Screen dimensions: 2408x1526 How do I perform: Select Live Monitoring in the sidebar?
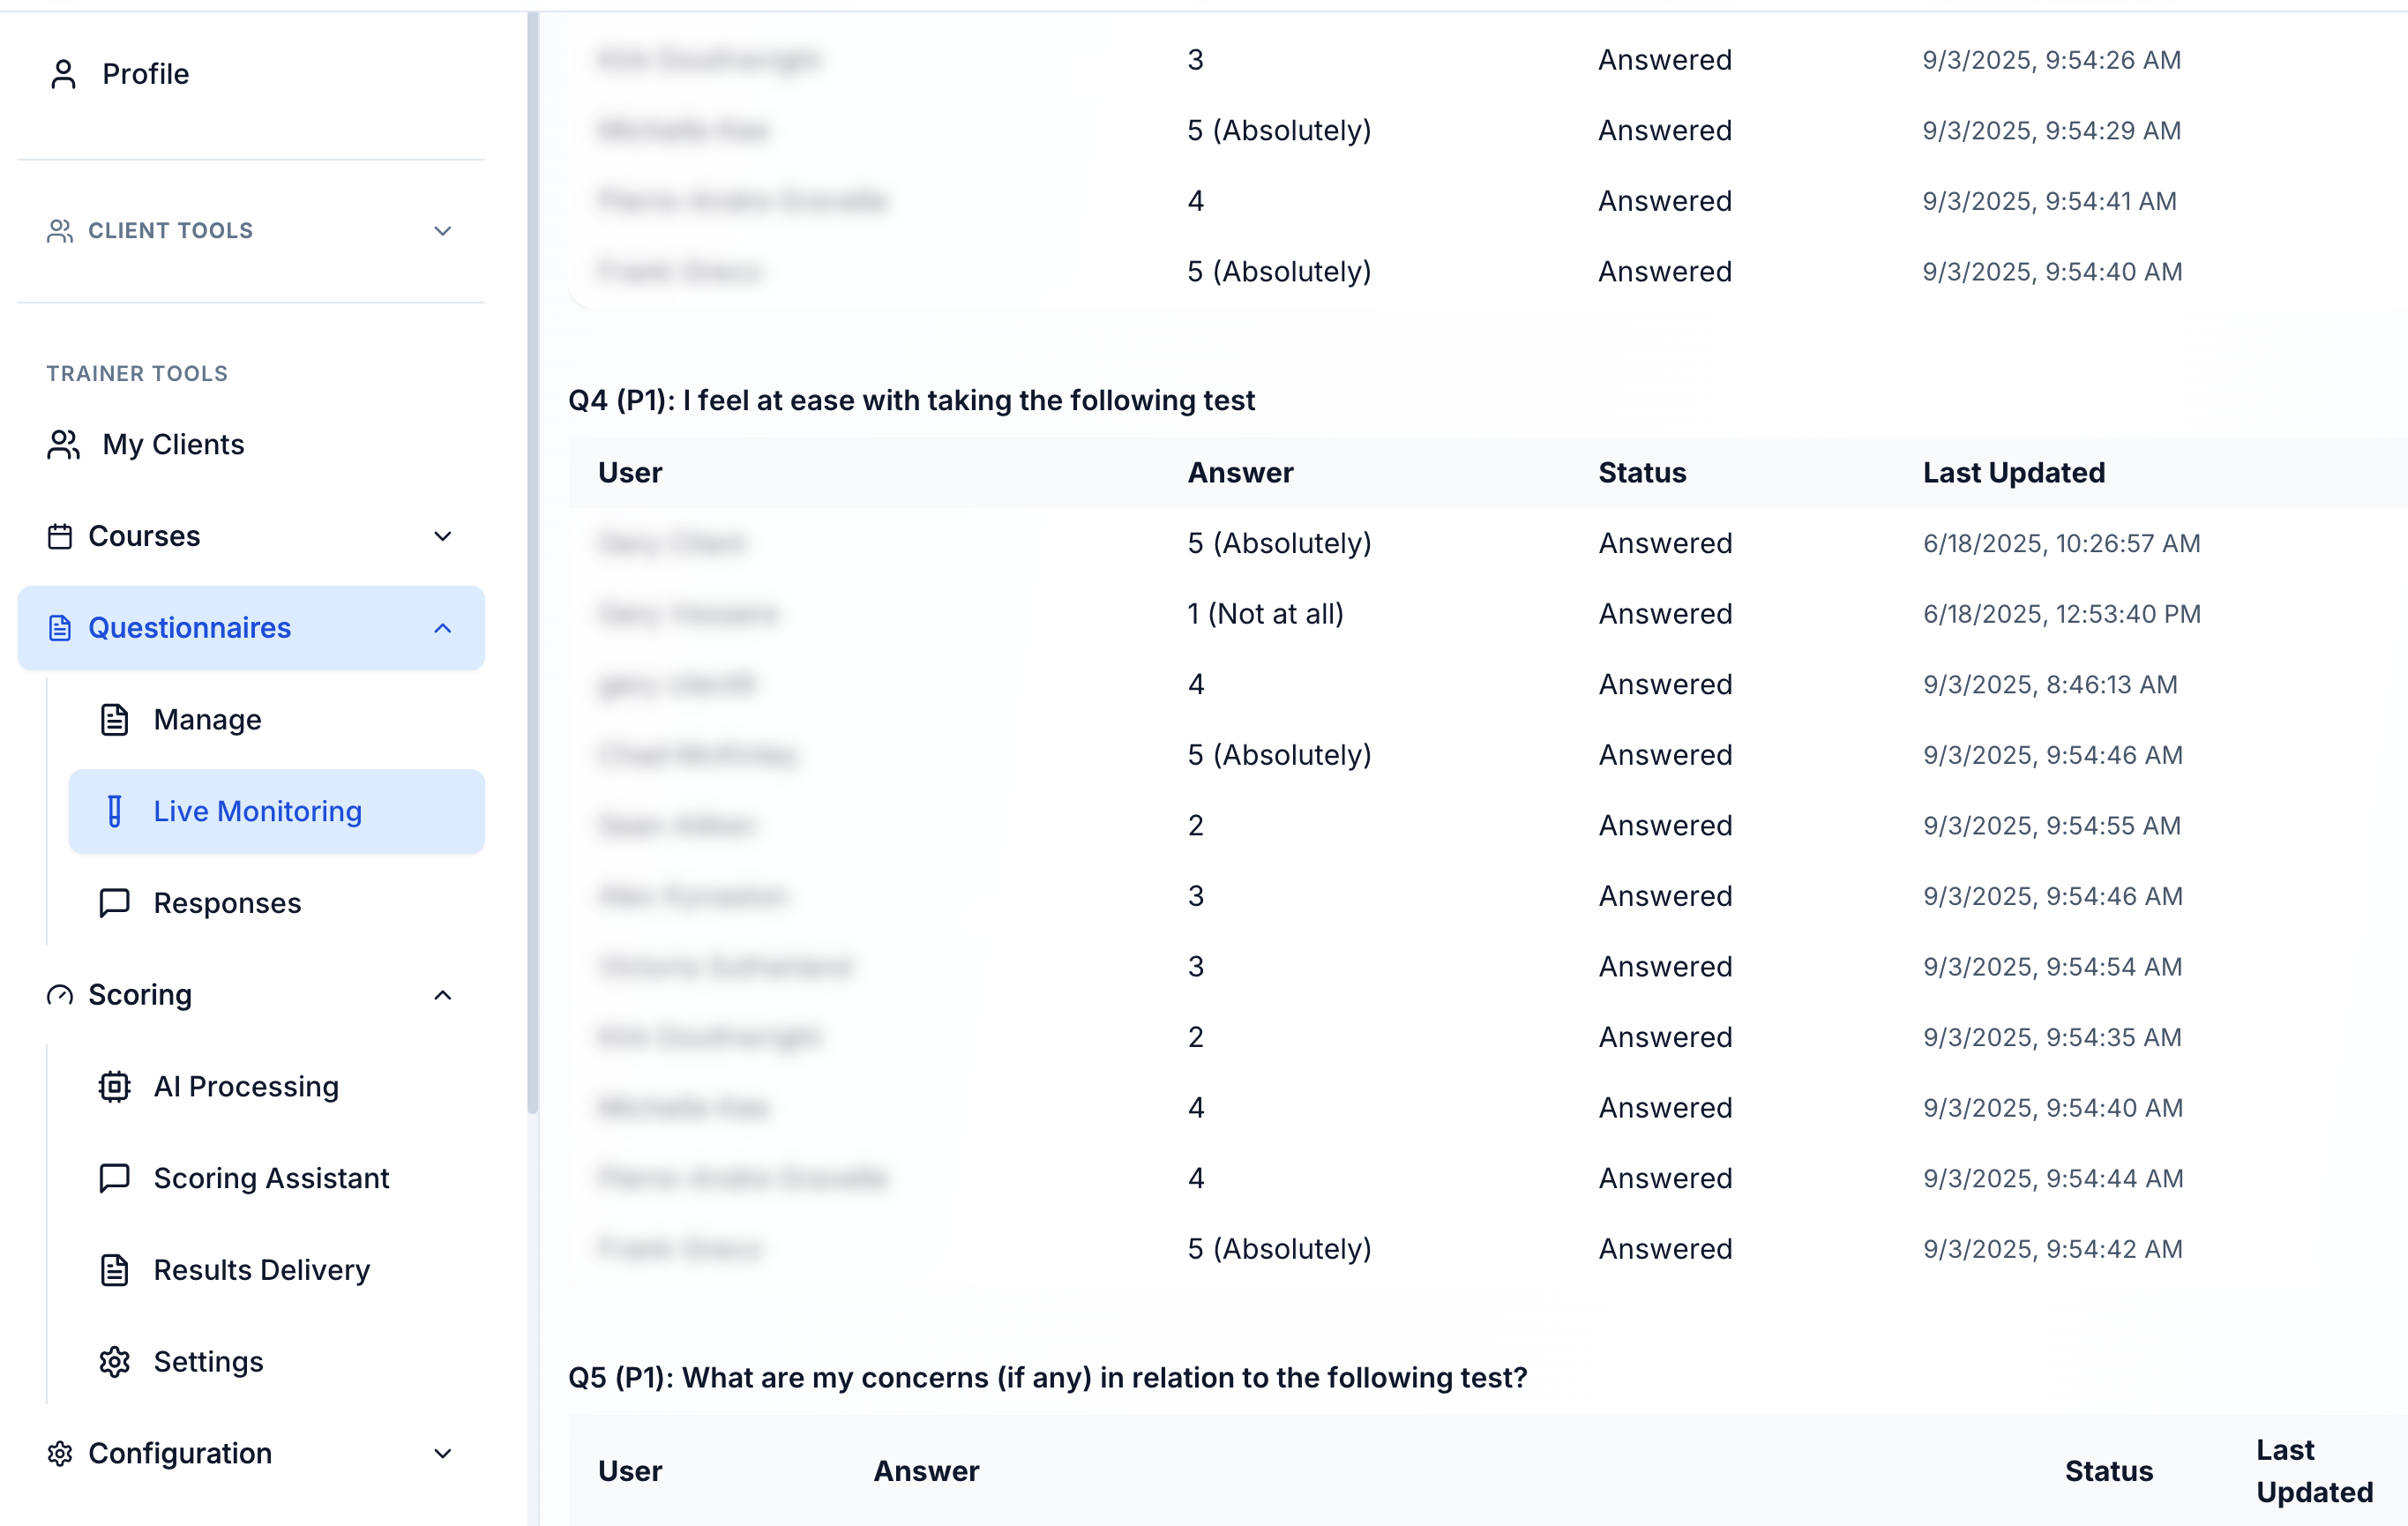pos(257,811)
